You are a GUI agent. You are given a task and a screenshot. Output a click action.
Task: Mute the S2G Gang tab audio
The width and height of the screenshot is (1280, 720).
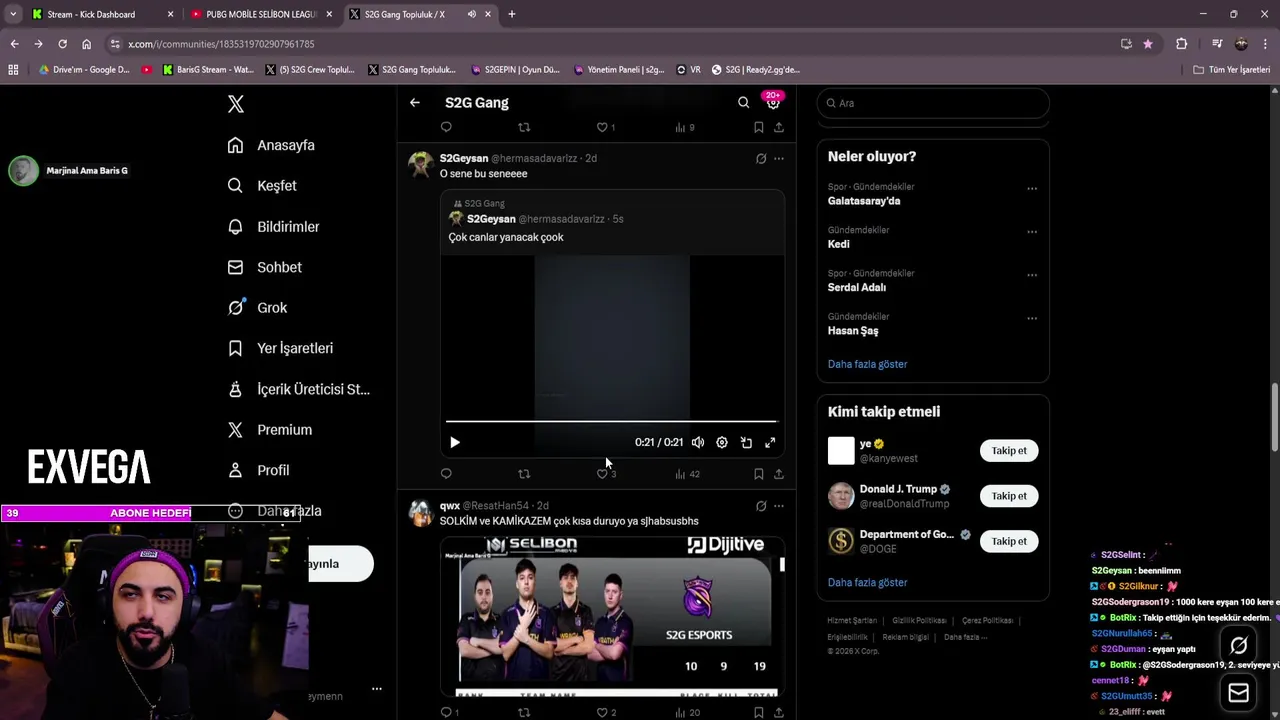[x=471, y=14]
